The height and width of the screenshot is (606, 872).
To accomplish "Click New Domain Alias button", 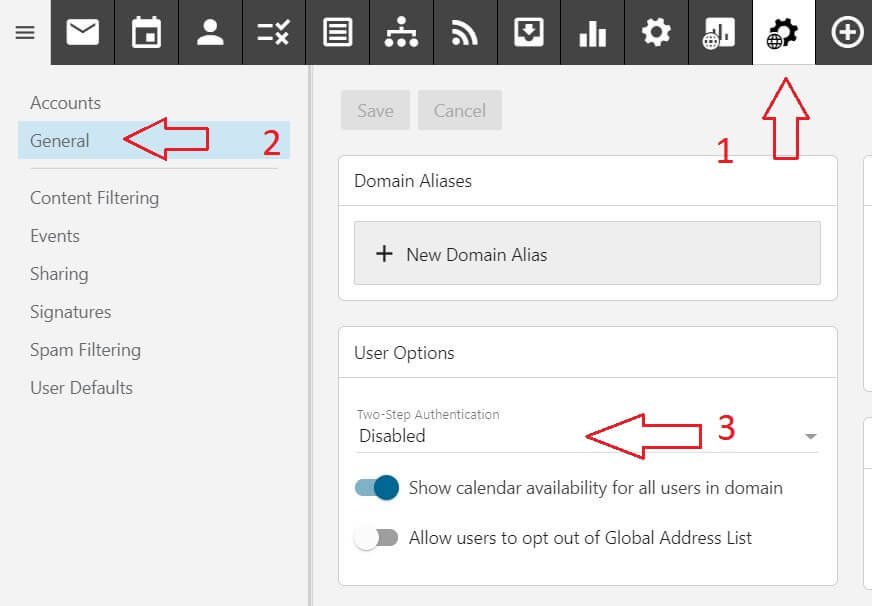I will coord(587,253).
